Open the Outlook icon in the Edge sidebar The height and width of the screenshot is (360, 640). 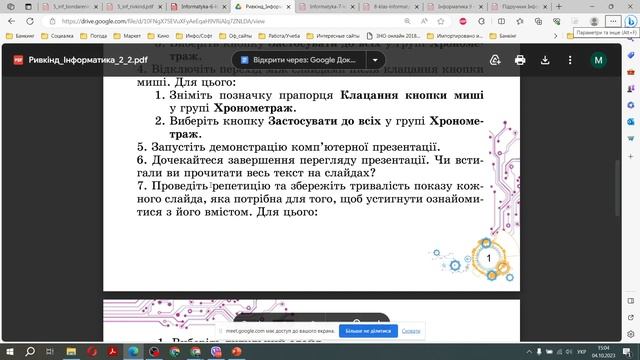pyautogui.click(x=631, y=122)
